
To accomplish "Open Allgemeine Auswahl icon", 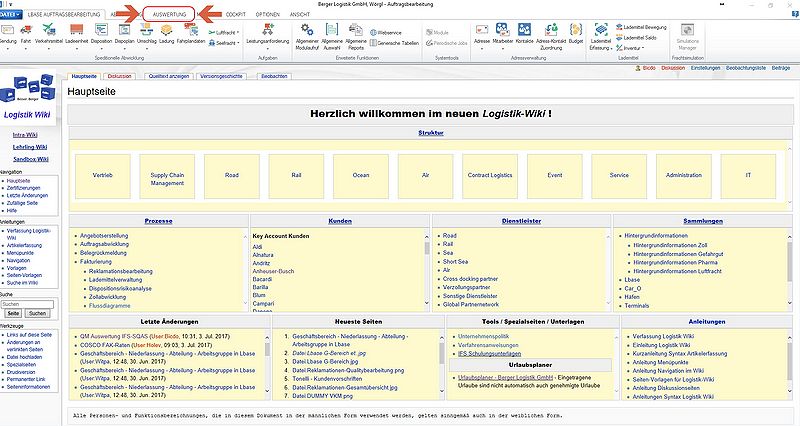I will coord(332,30).
